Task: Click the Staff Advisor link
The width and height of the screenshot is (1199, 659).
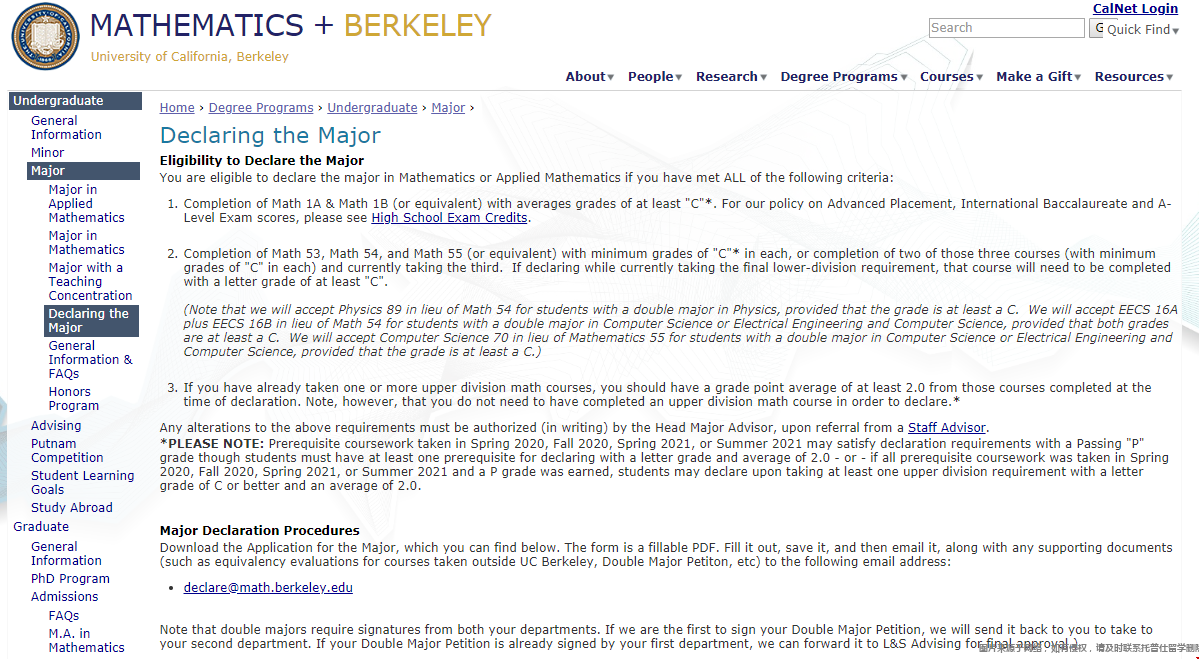Action: pos(946,428)
